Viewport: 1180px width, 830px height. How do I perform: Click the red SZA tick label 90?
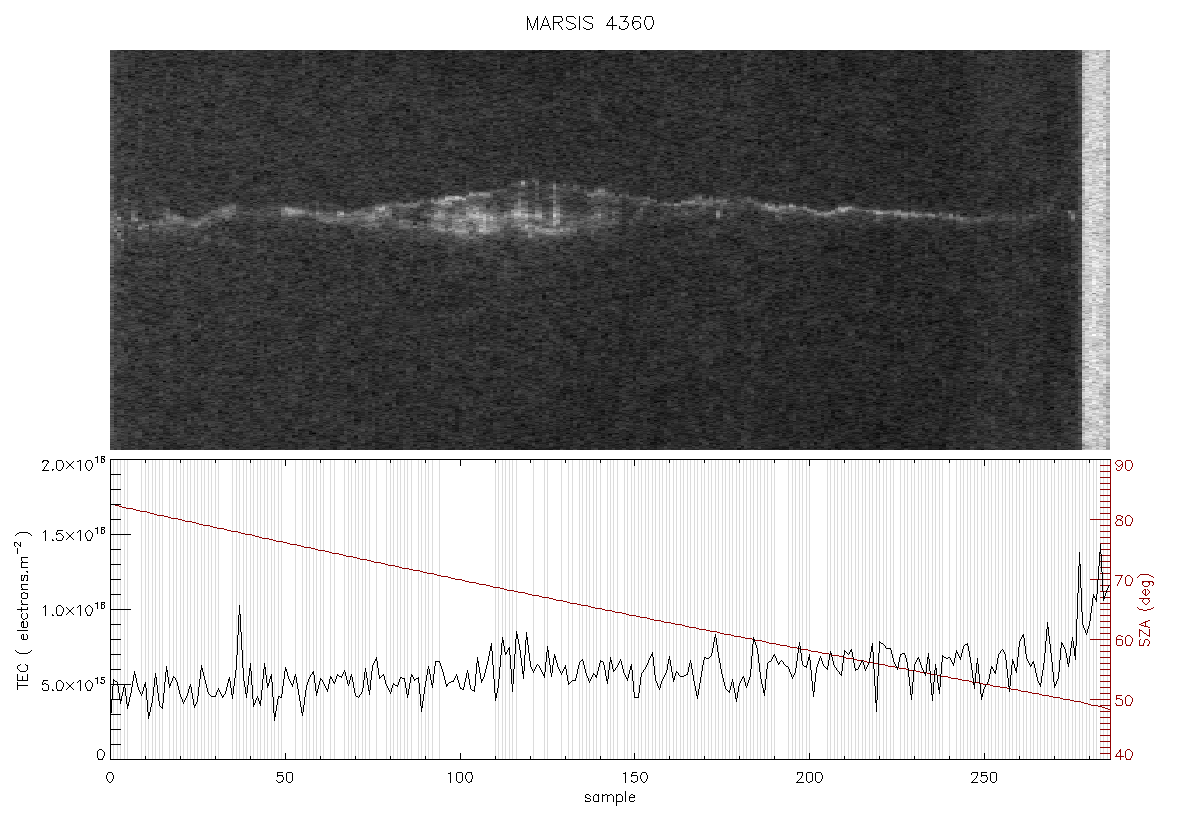click(x=1124, y=466)
